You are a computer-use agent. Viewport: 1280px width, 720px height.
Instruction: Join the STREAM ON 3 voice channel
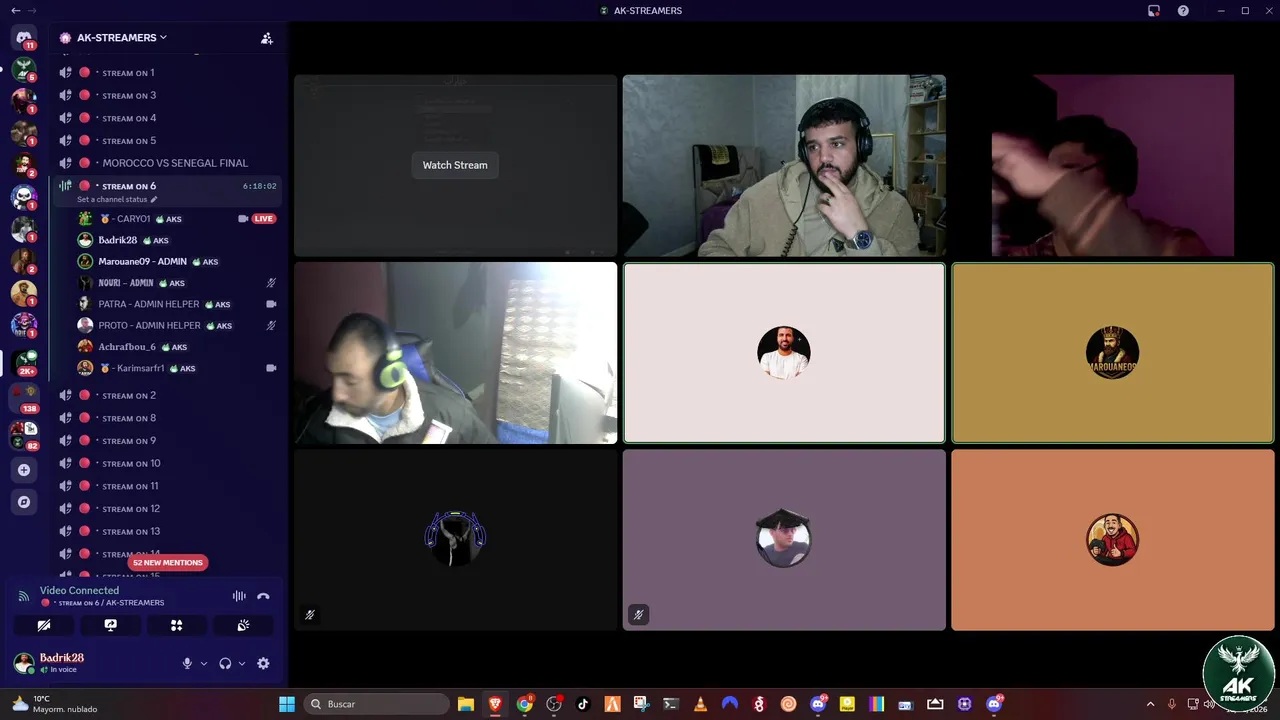(167, 95)
